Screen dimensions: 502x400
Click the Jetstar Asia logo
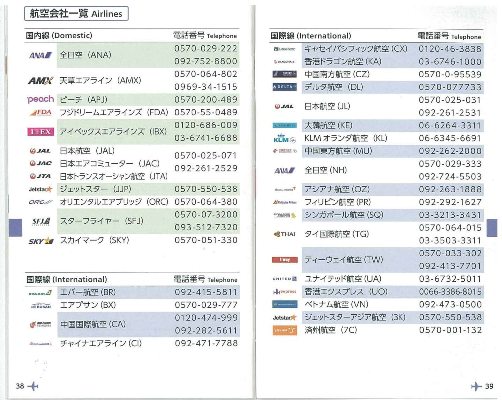pos(284,317)
